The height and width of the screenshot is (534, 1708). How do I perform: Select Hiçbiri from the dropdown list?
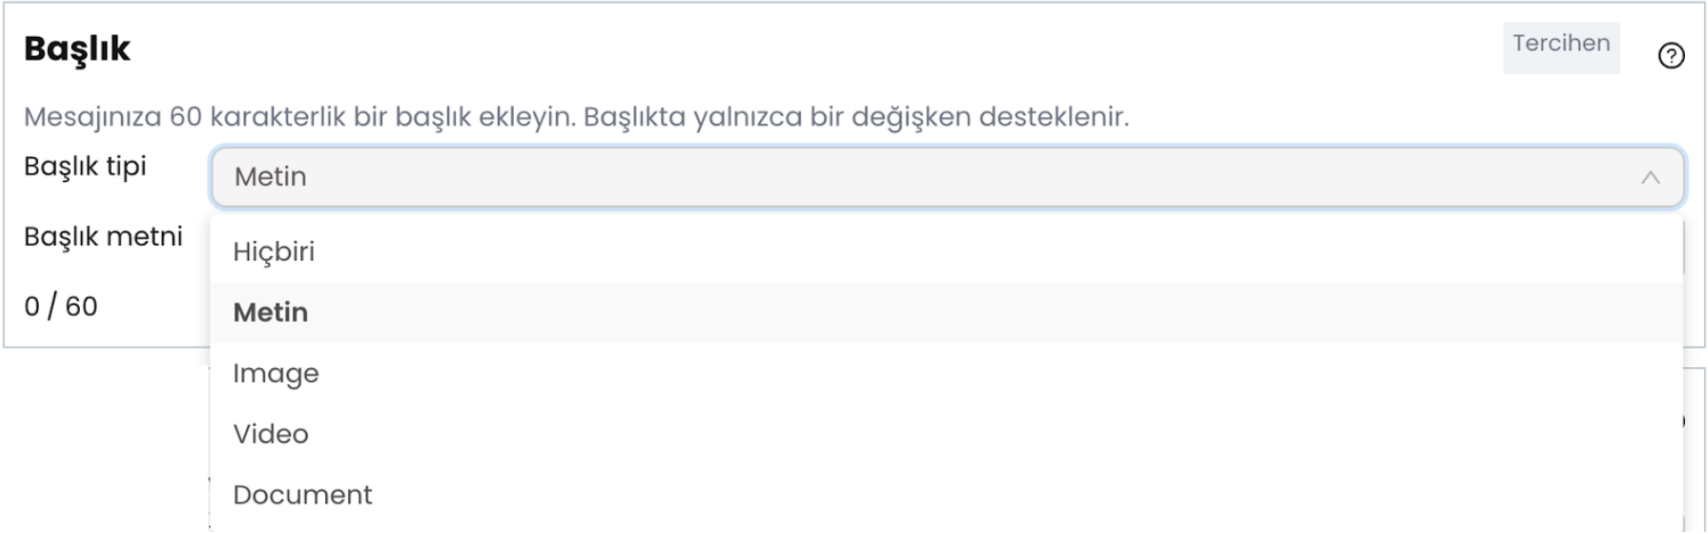tap(273, 251)
